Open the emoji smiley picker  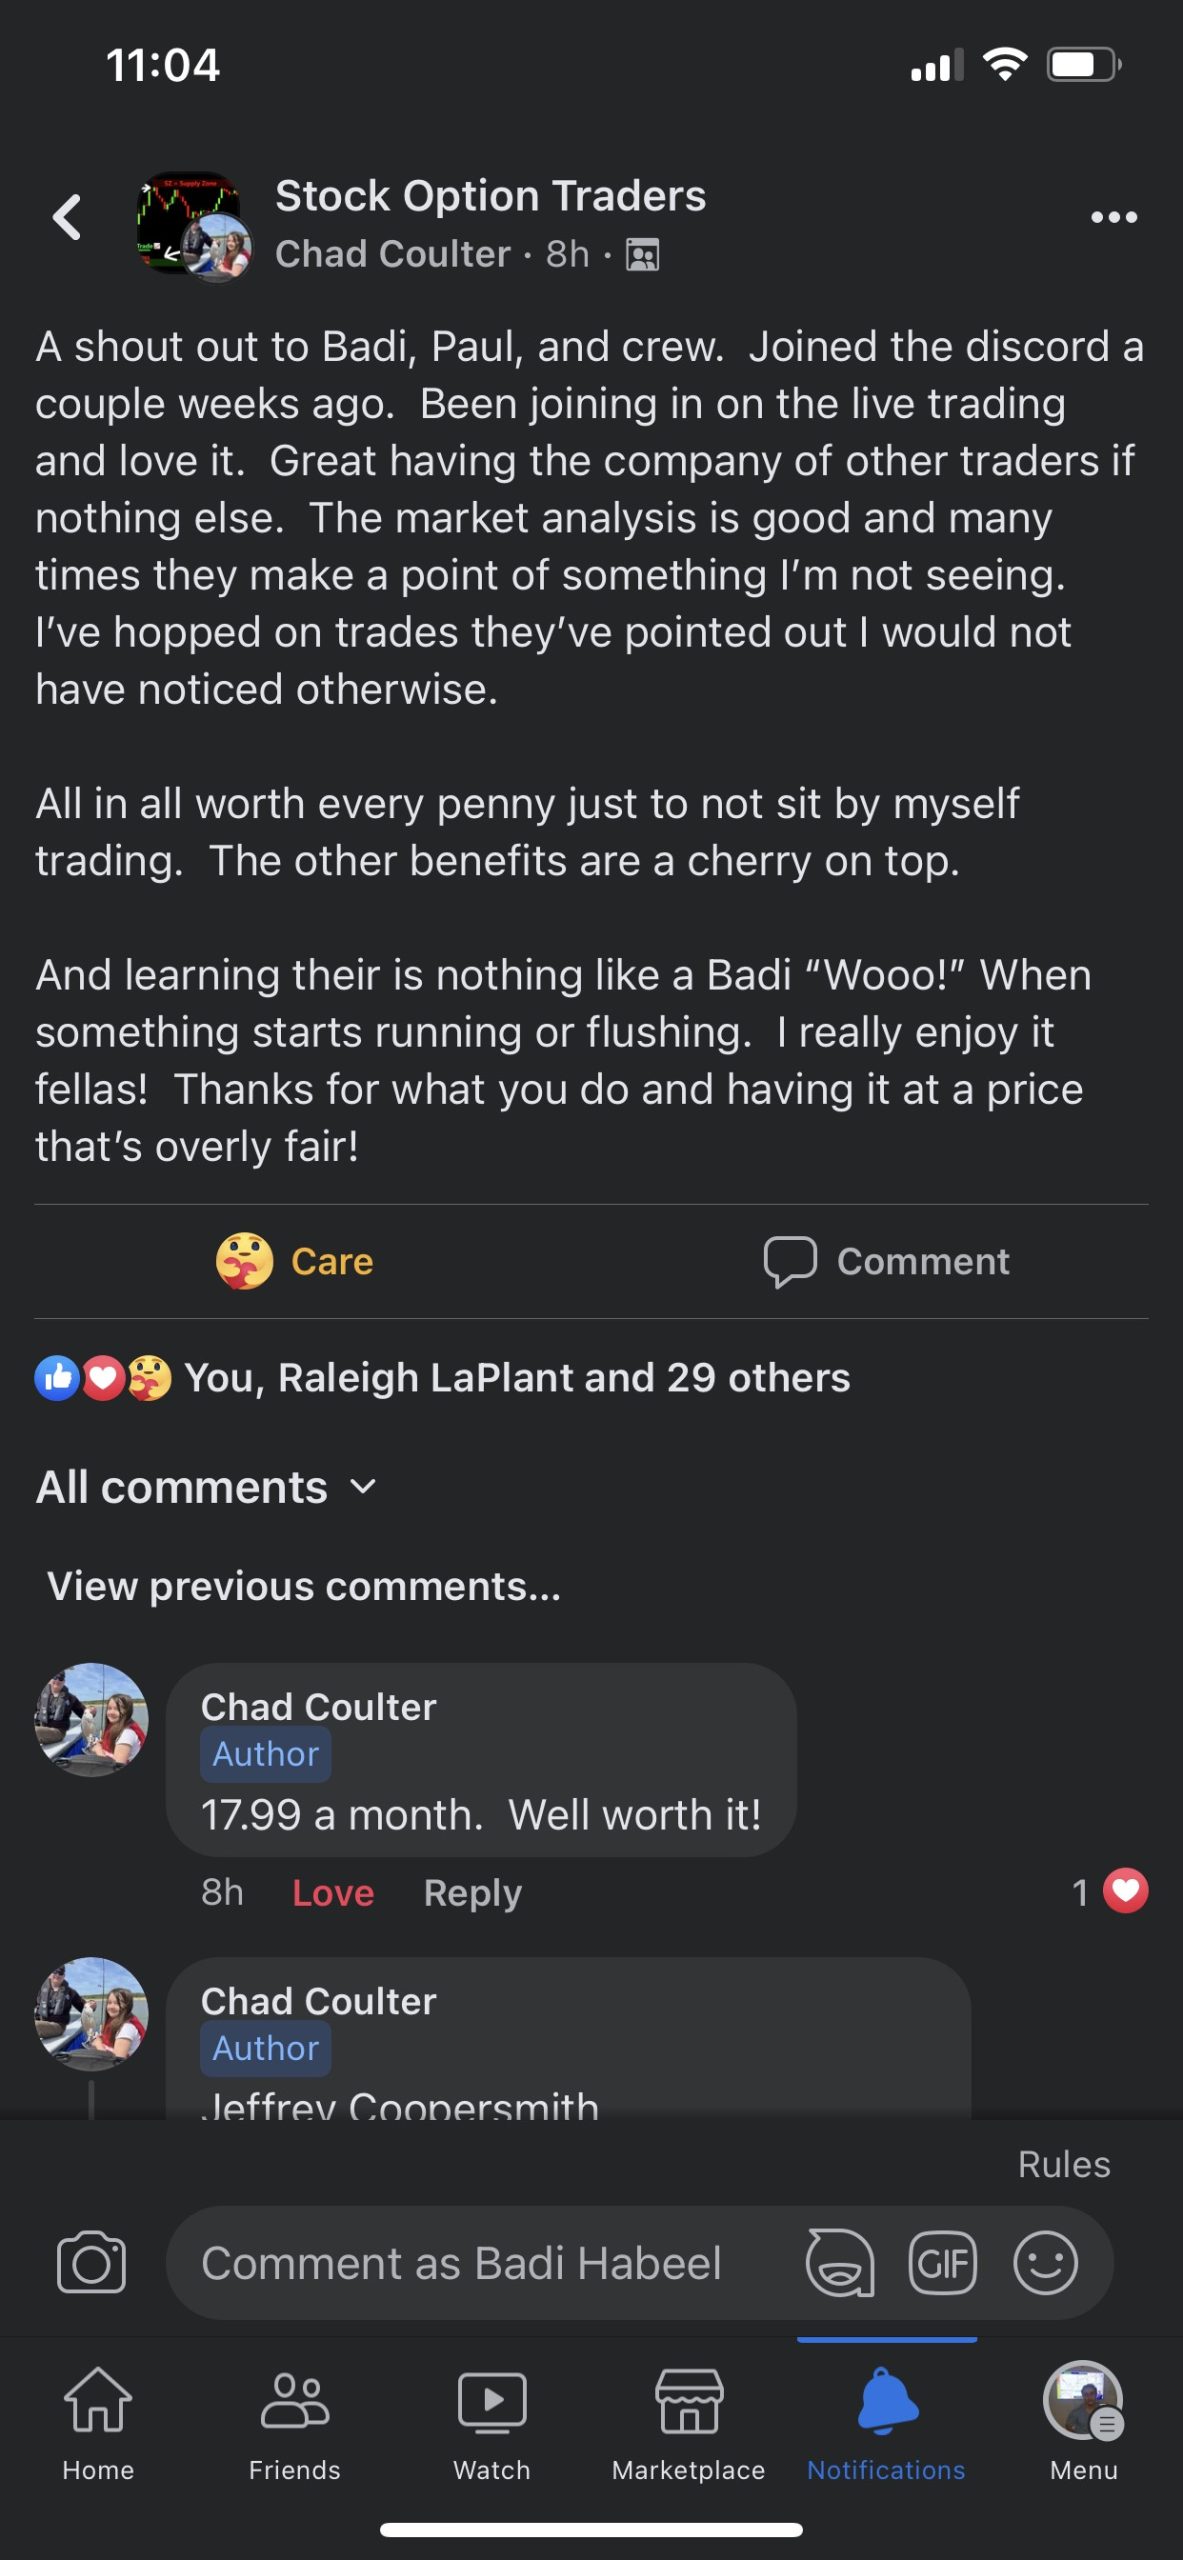tap(1045, 2262)
